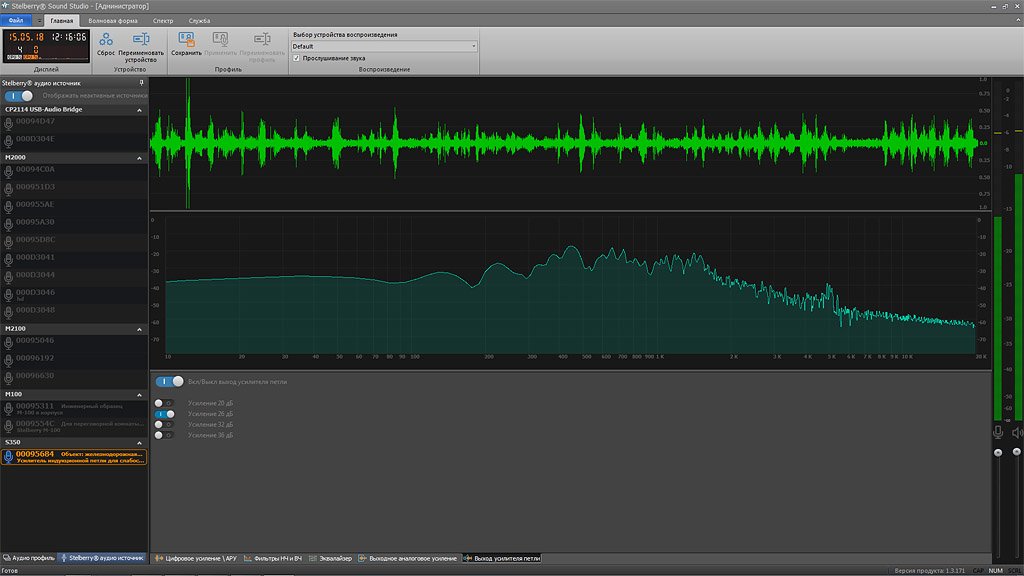Screen dimensions: 1024x576
Task: Toggle display of inactive sources switch
Action: pos(19,96)
